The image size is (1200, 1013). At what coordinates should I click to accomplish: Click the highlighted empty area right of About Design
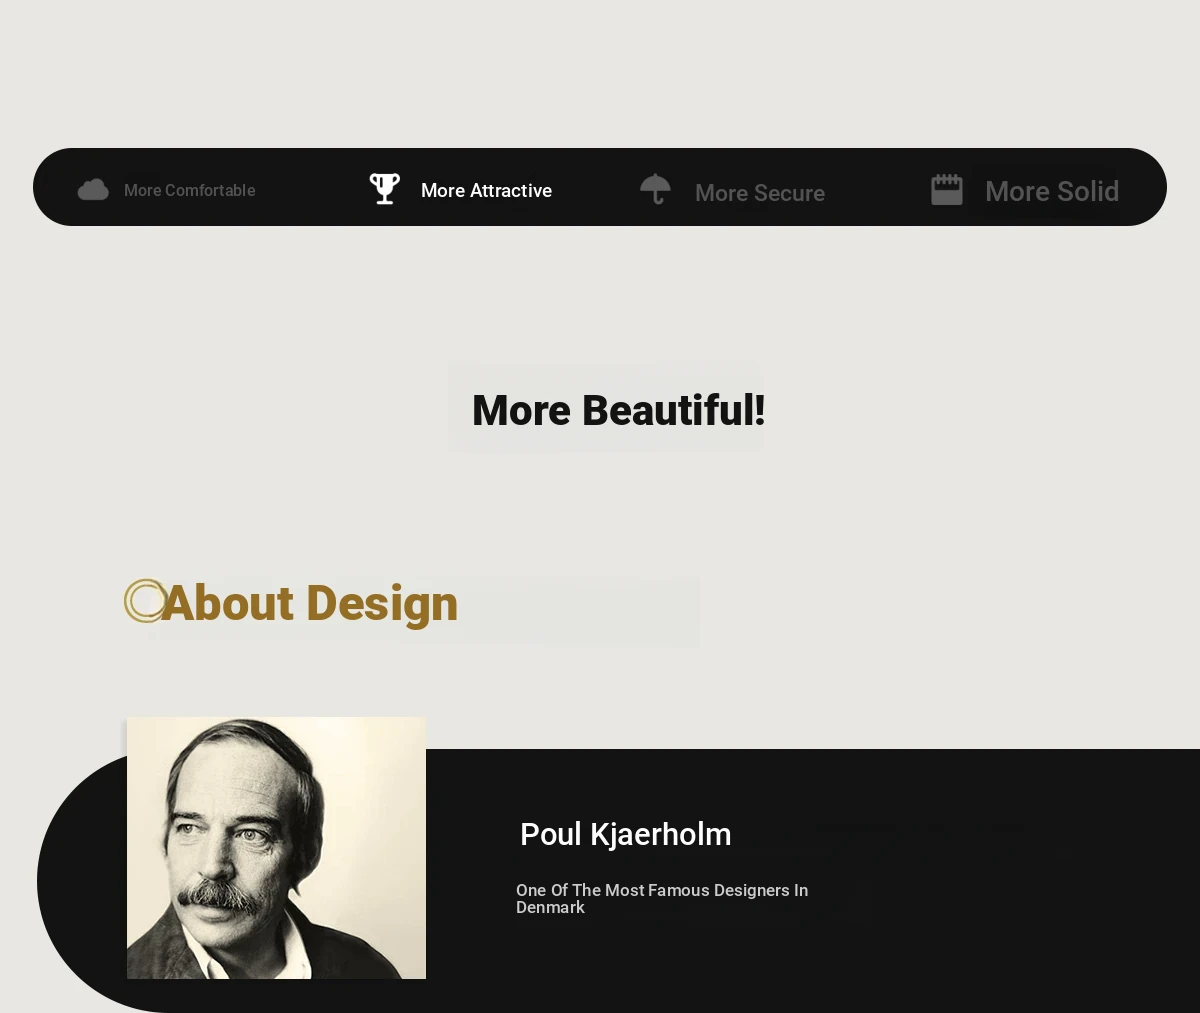coord(580,610)
